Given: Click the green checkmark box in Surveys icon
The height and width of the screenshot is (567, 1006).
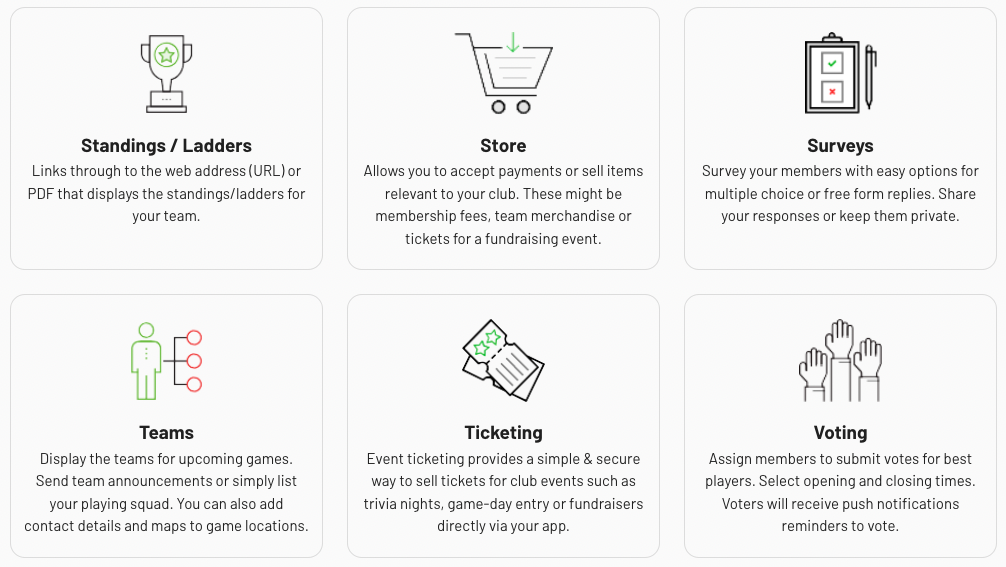Looking at the screenshot, I should [832, 63].
